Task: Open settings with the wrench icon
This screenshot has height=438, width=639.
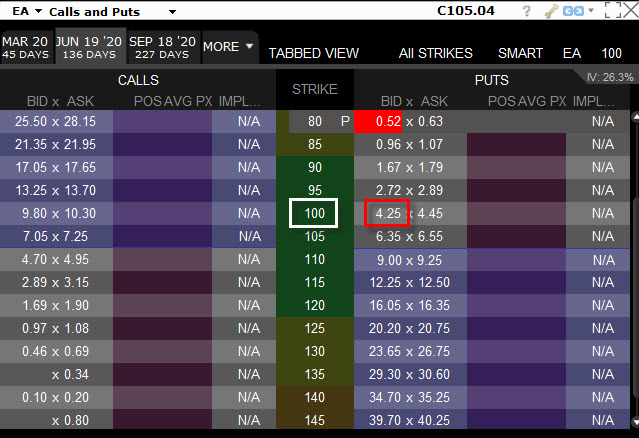Action: click(x=550, y=12)
